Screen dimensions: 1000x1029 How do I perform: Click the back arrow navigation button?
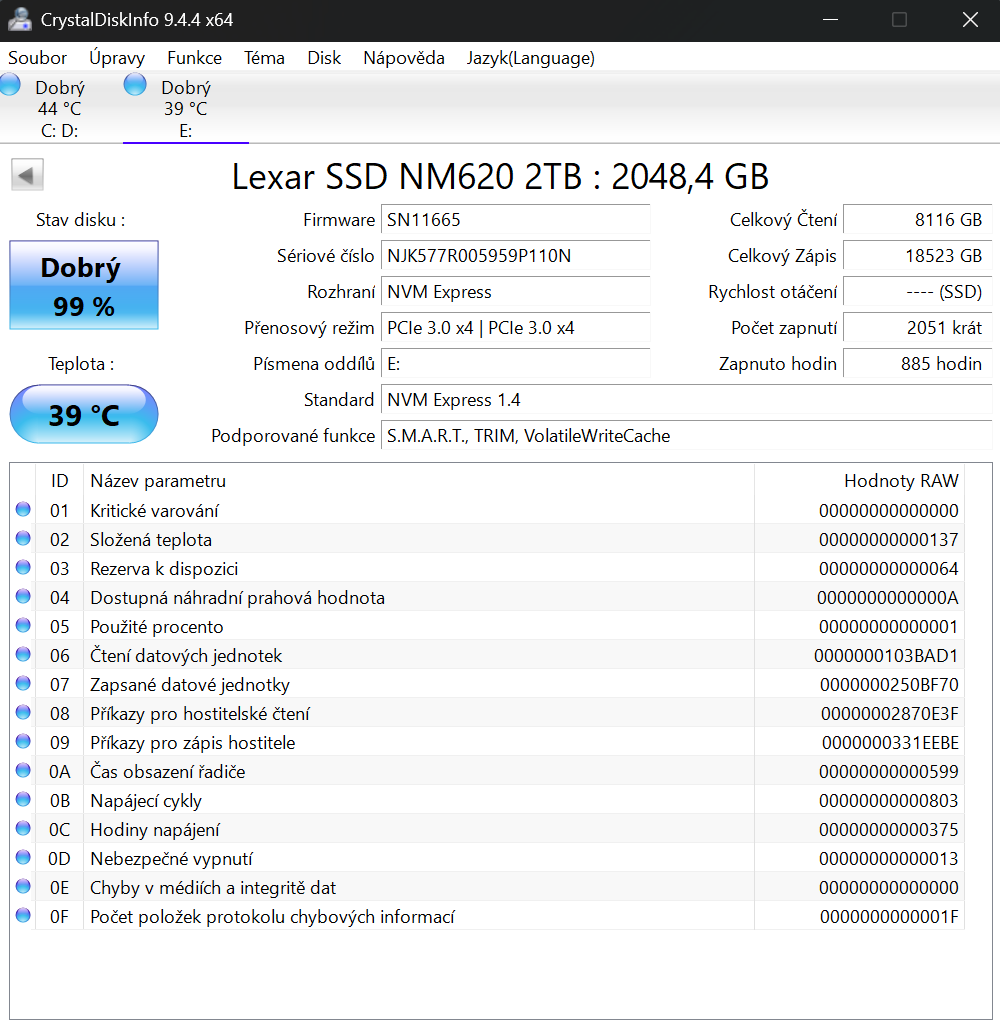[27, 173]
